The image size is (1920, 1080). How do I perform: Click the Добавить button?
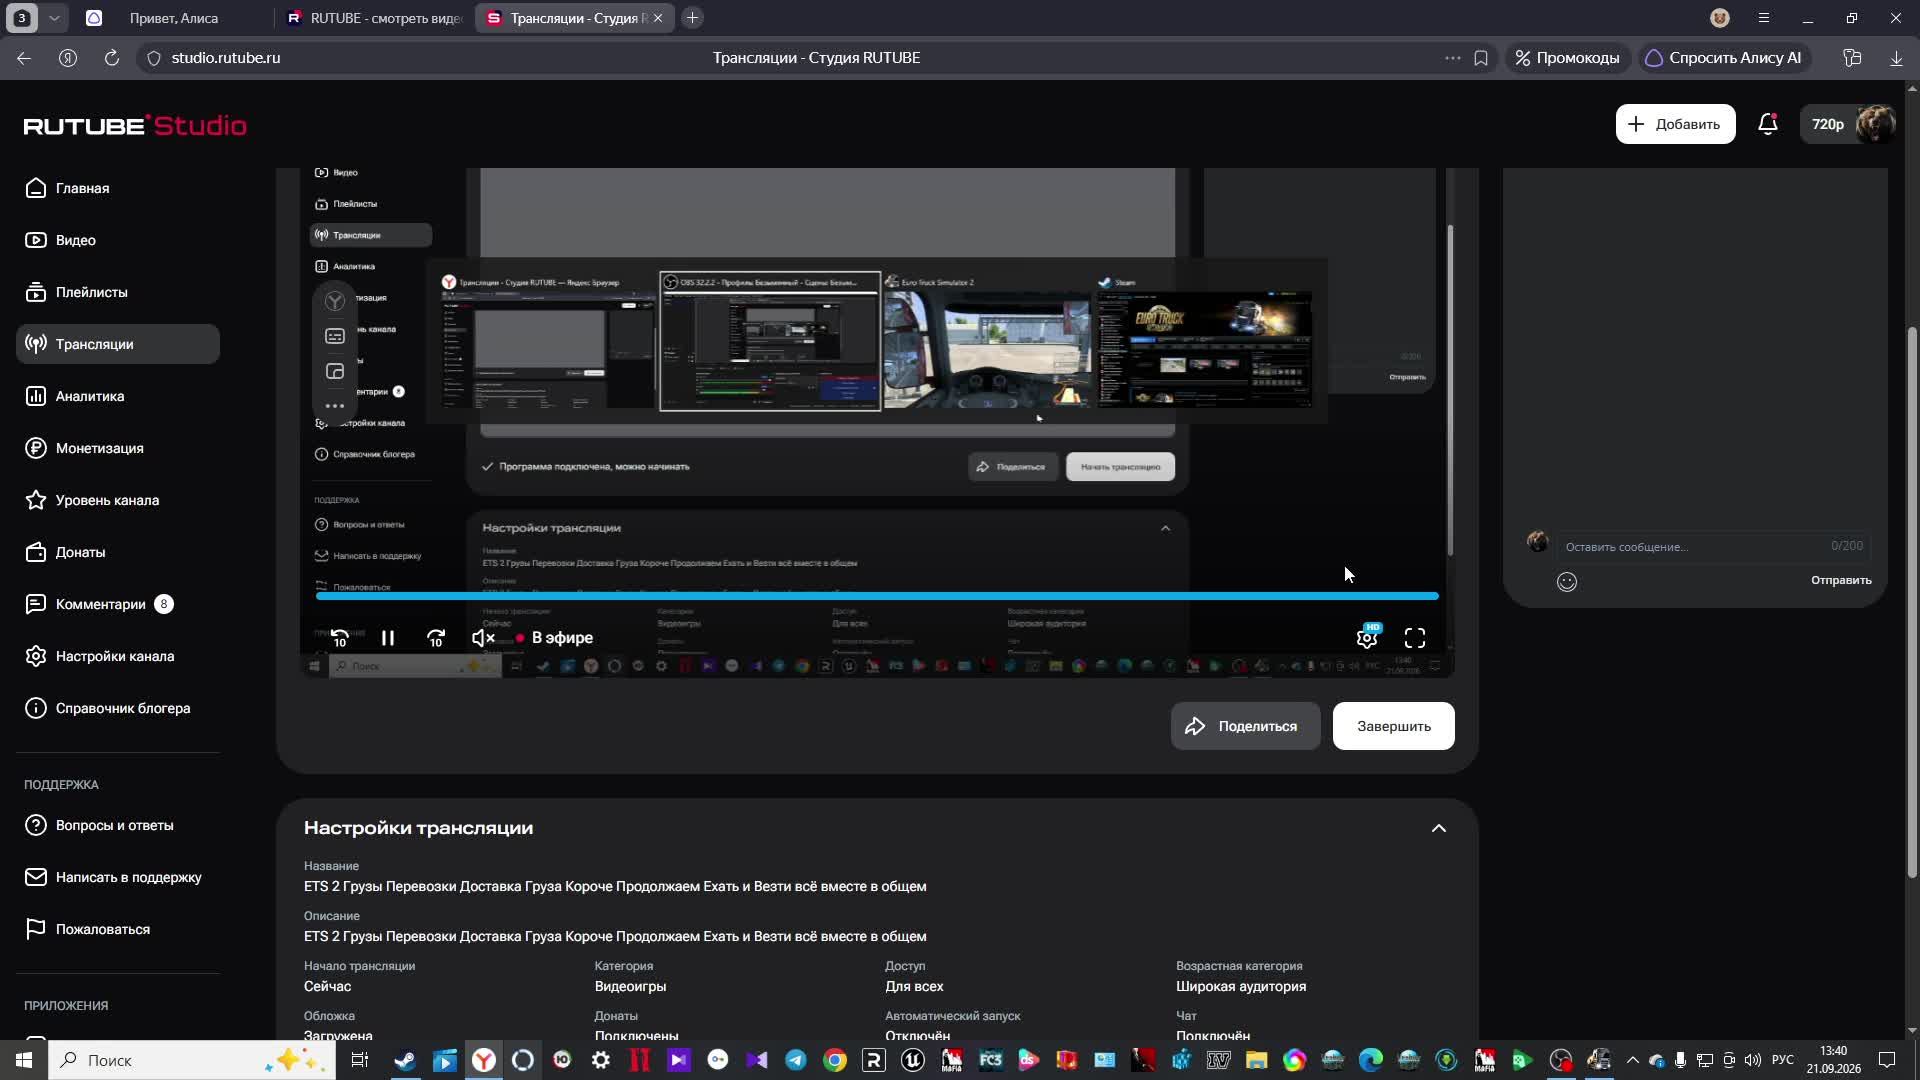1675,124
